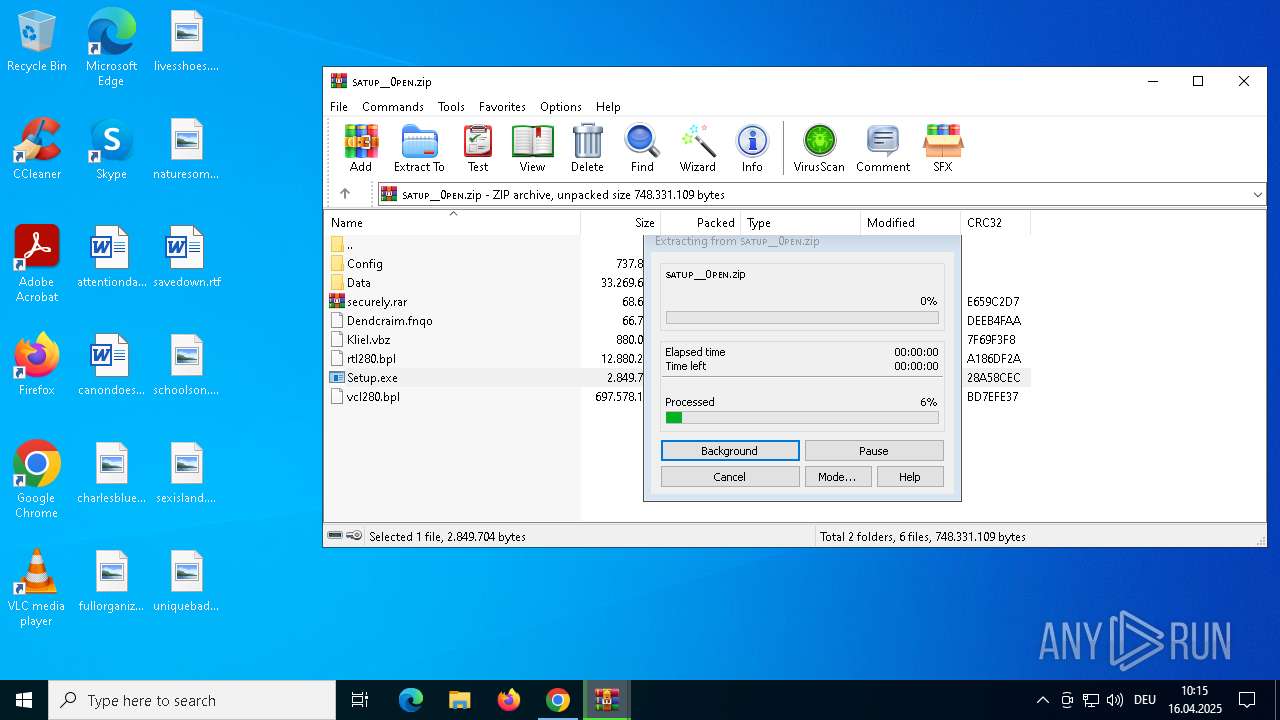
Task: Click the drive icon in status bar
Action: coord(336,536)
